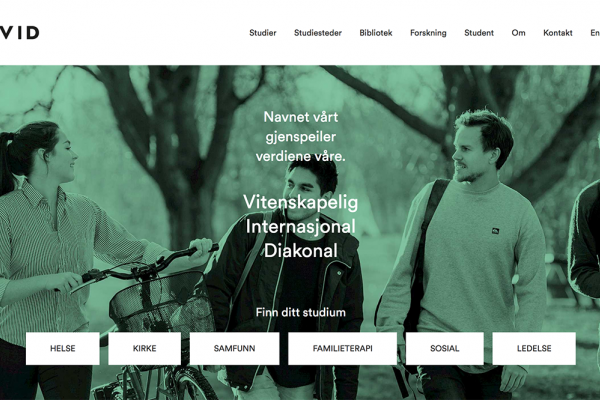The image size is (600, 400).
Task: Open the Studier menu item
Action: pyautogui.click(x=262, y=33)
